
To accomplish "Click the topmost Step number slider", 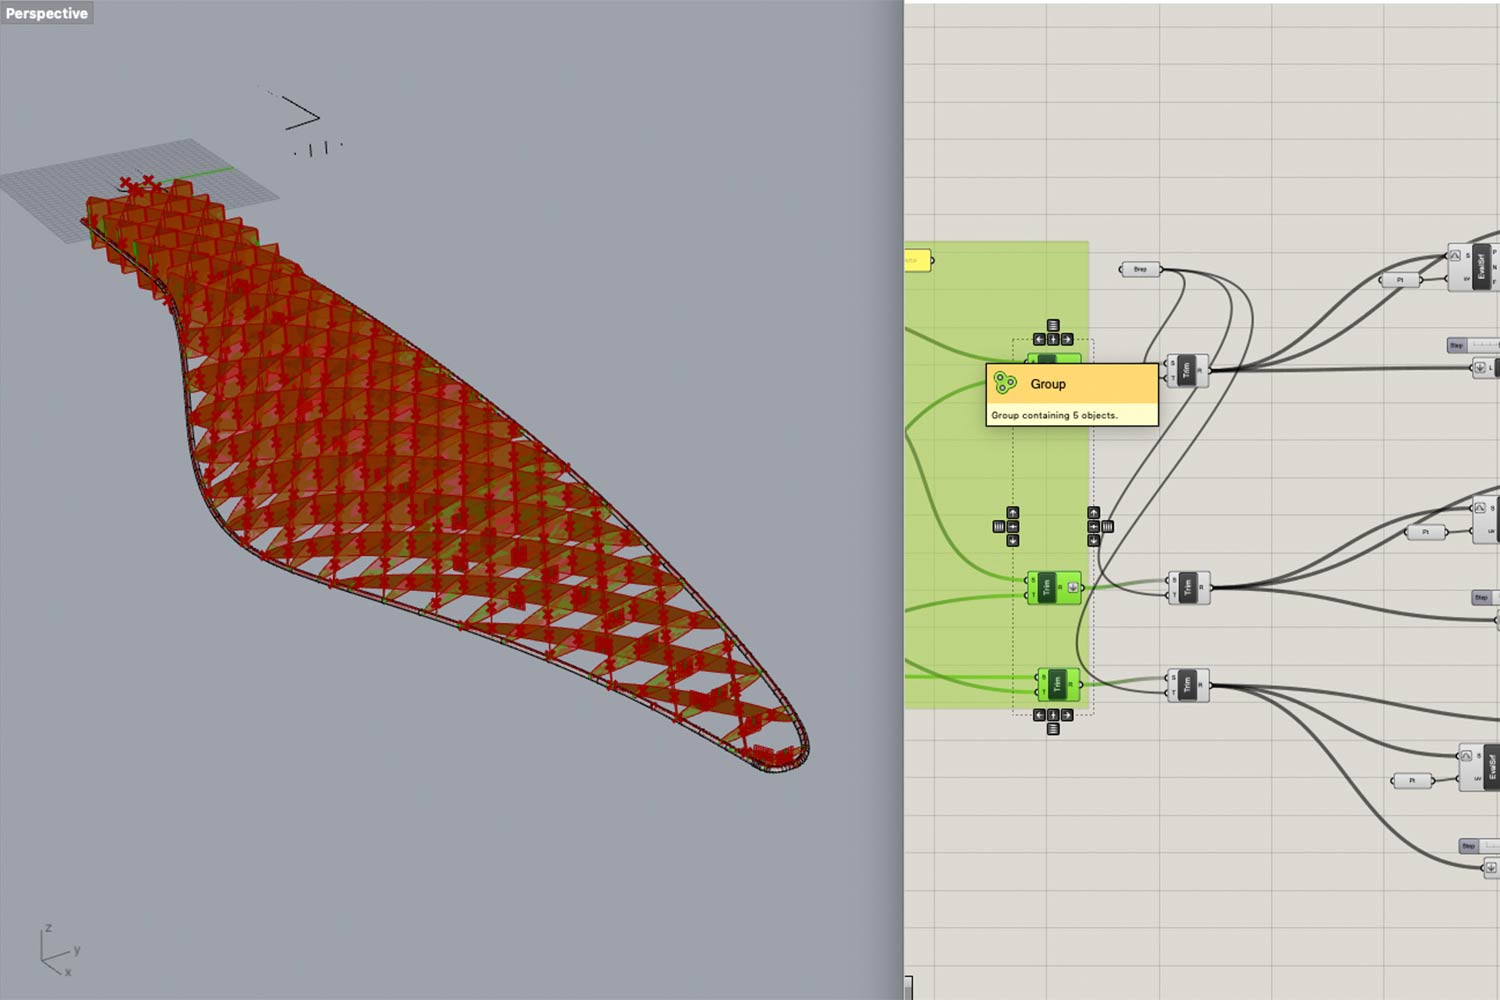I will pyautogui.click(x=1474, y=345).
